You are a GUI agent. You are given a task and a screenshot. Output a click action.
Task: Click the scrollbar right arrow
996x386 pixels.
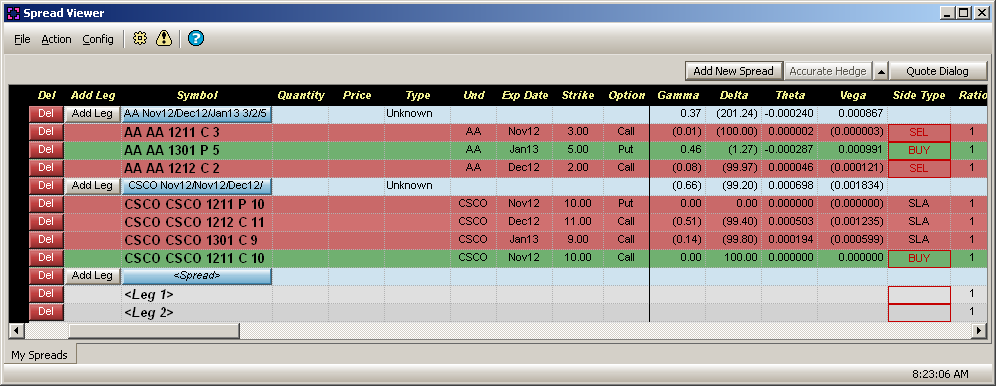pyautogui.click(x=981, y=330)
